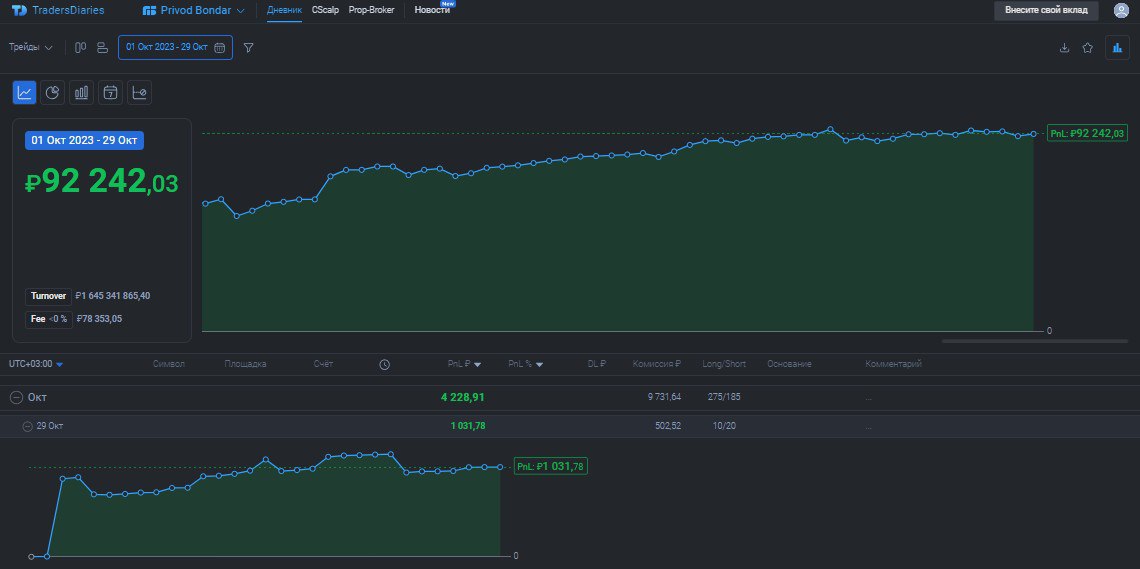Click the 10/20 Long/Short value
The width and height of the screenshot is (1140, 569).
pos(724,426)
